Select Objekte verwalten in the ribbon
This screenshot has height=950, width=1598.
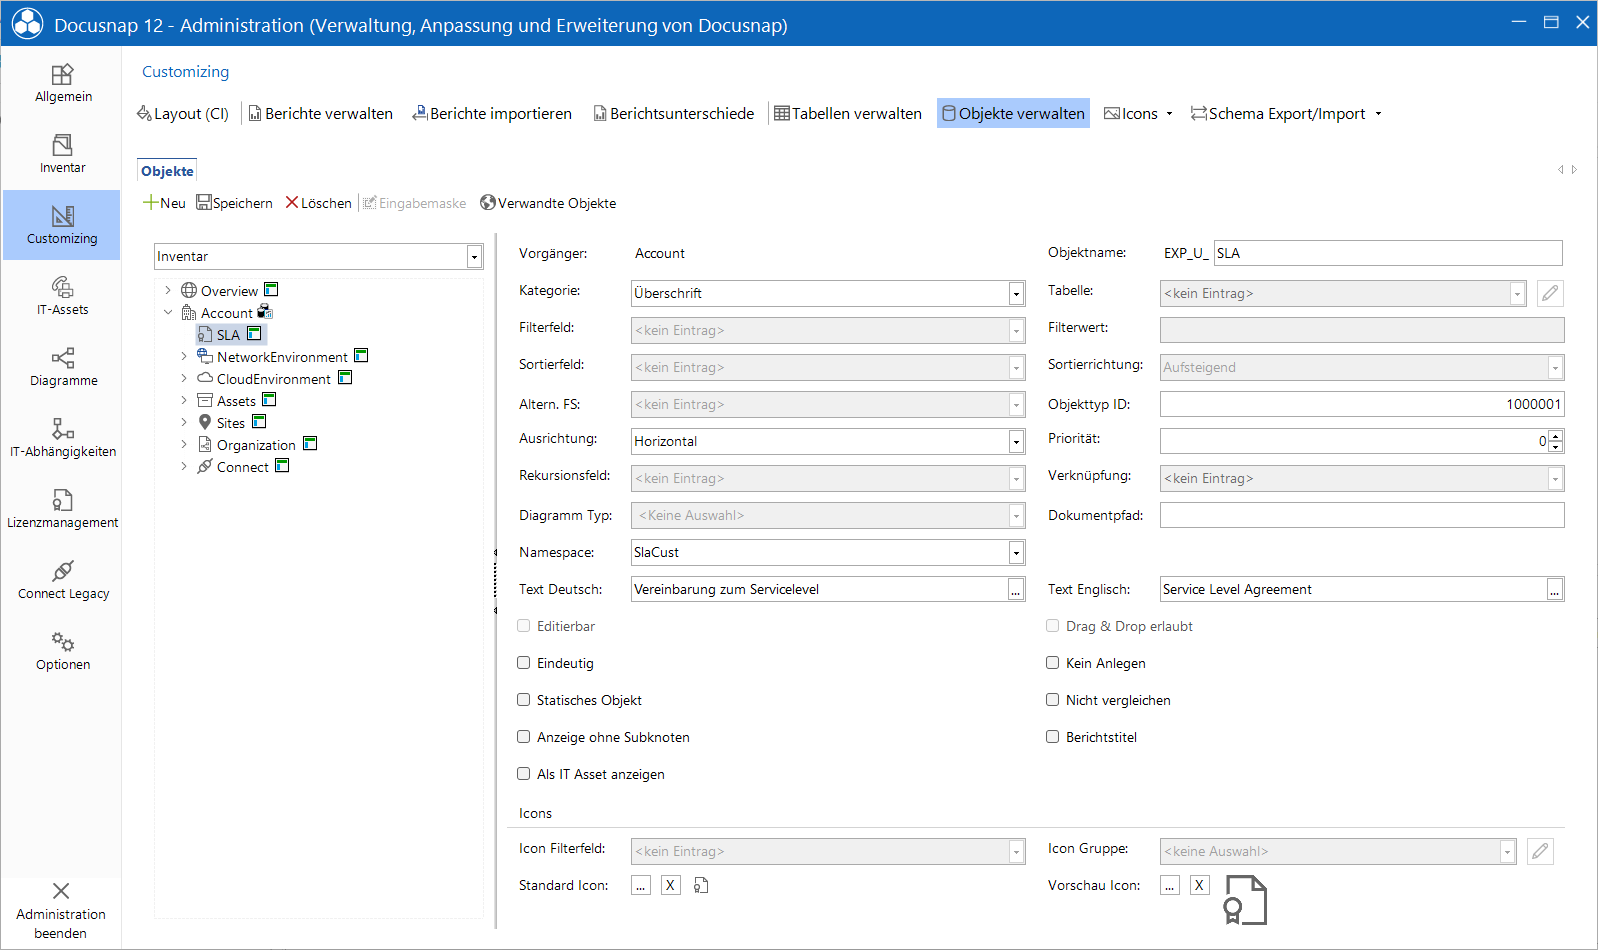pyautogui.click(x=1013, y=114)
